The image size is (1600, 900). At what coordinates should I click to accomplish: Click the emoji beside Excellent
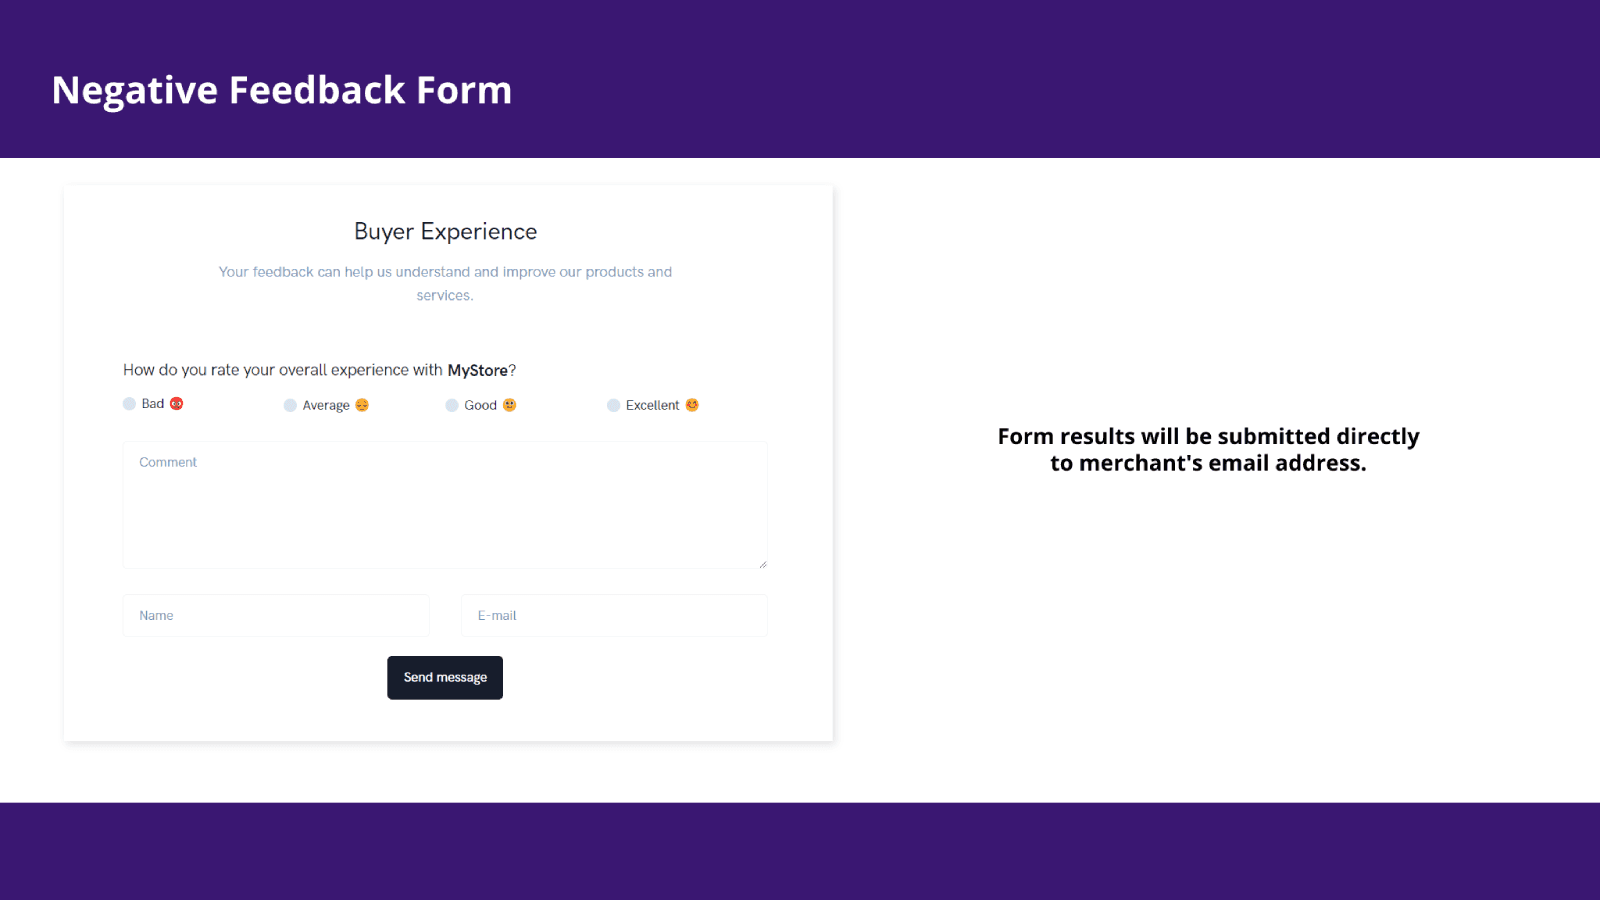692,405
